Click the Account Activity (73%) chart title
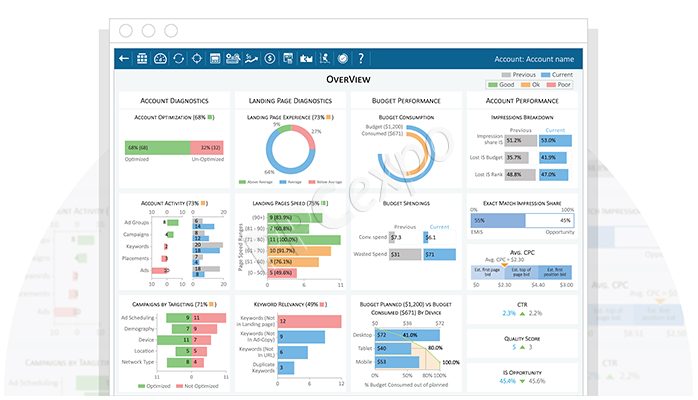Image resolution: width=698 pixels, height=400 pixels. [174, 203]
